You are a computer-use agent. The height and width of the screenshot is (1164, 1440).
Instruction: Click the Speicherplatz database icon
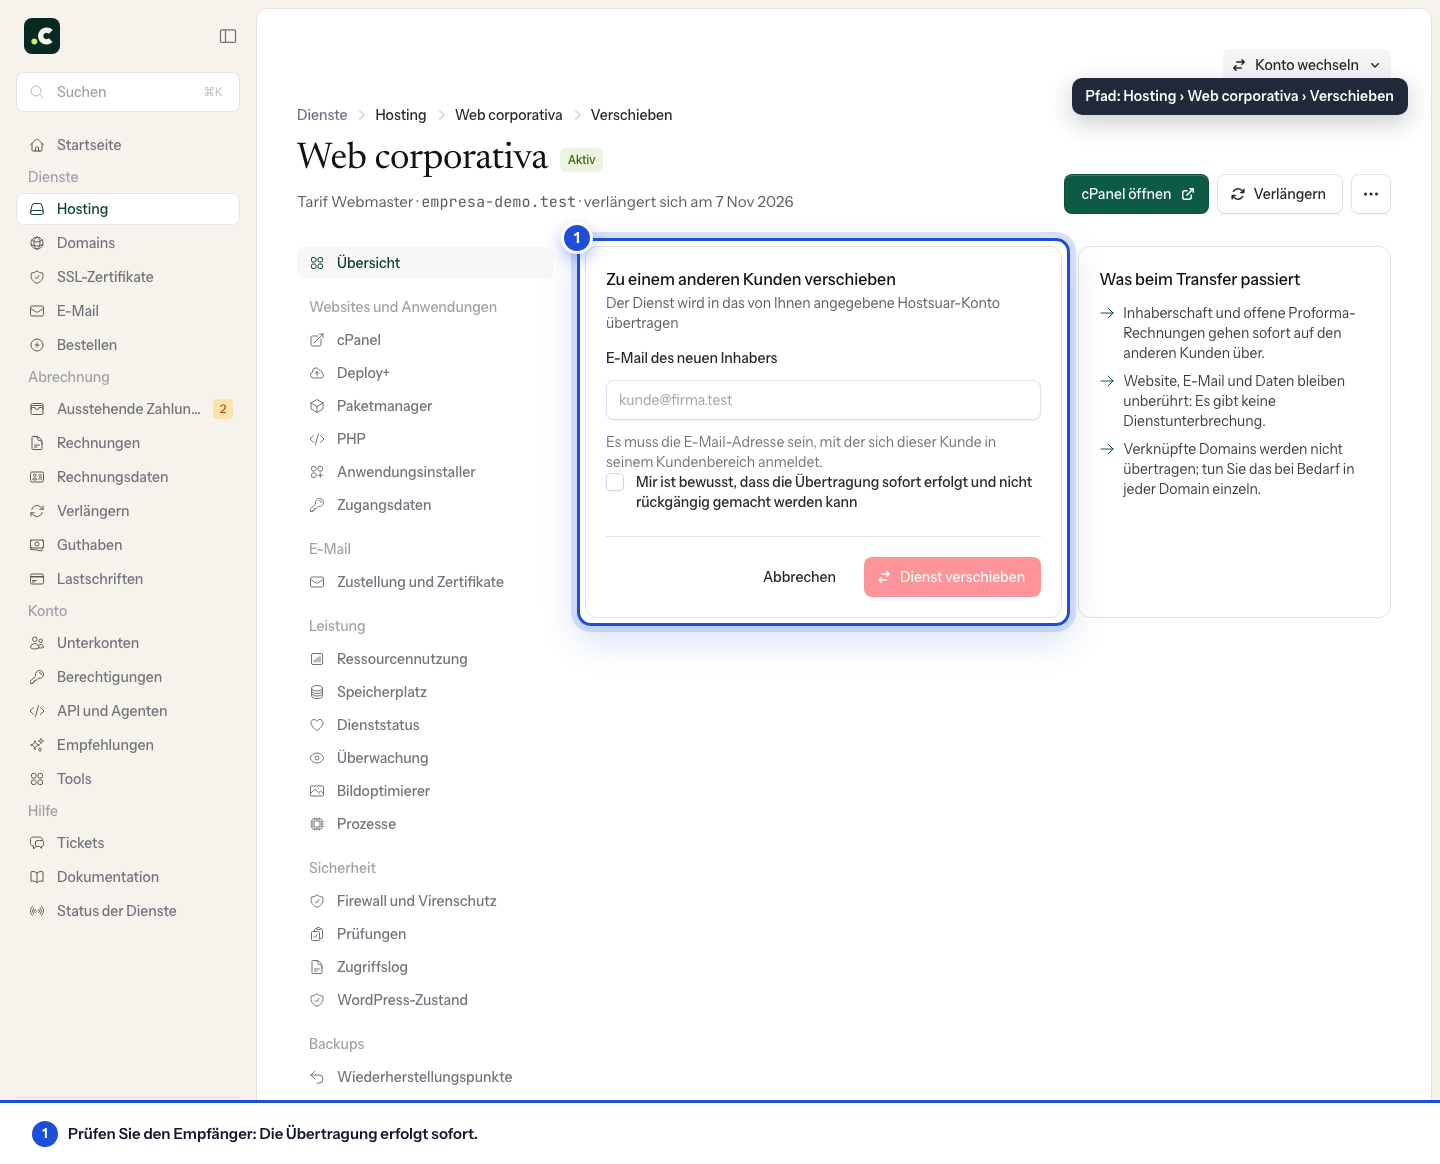[317, 692]
